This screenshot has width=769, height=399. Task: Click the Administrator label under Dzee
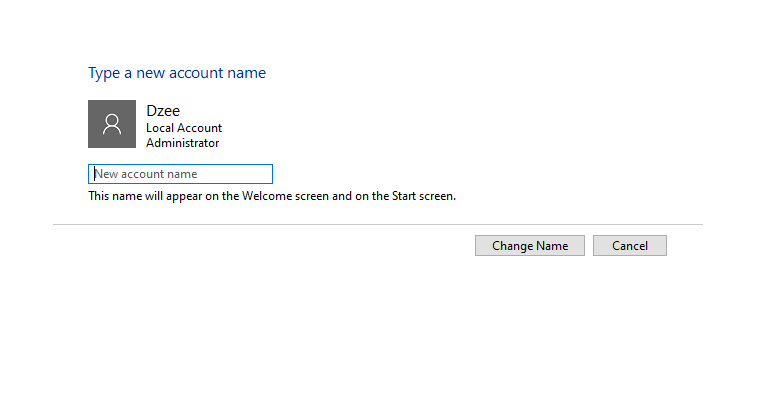(182, 143)
